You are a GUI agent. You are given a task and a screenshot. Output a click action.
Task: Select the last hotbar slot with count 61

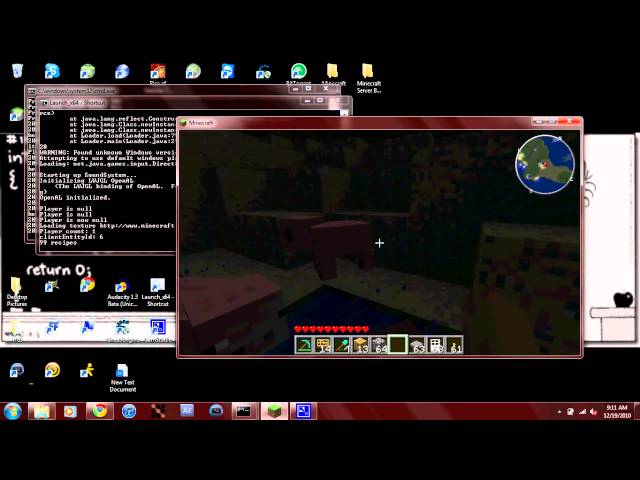(454, 344)
